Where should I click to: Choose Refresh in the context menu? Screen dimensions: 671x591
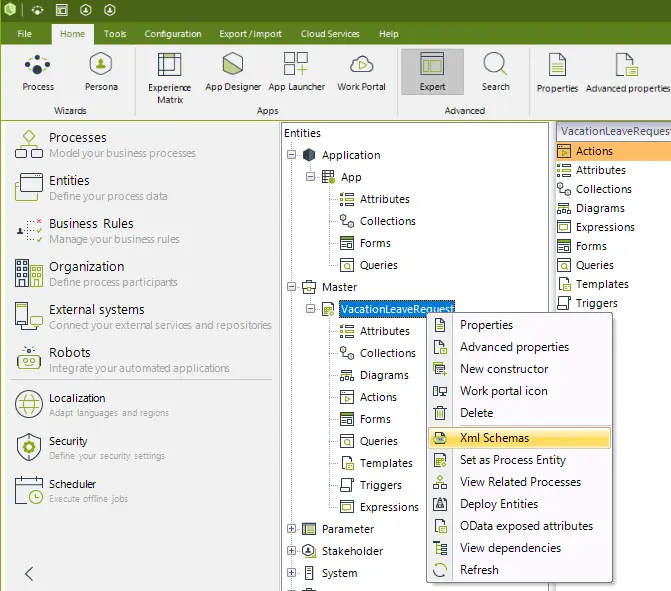click(x=519, y=570)
